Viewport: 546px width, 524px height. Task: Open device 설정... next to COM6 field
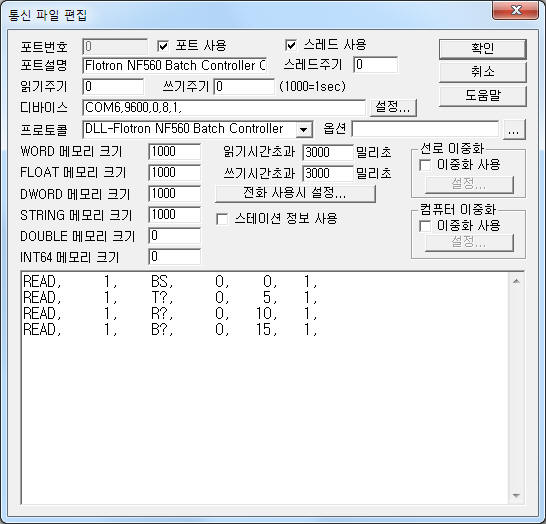pyautogui.click(x=392, y=107)
